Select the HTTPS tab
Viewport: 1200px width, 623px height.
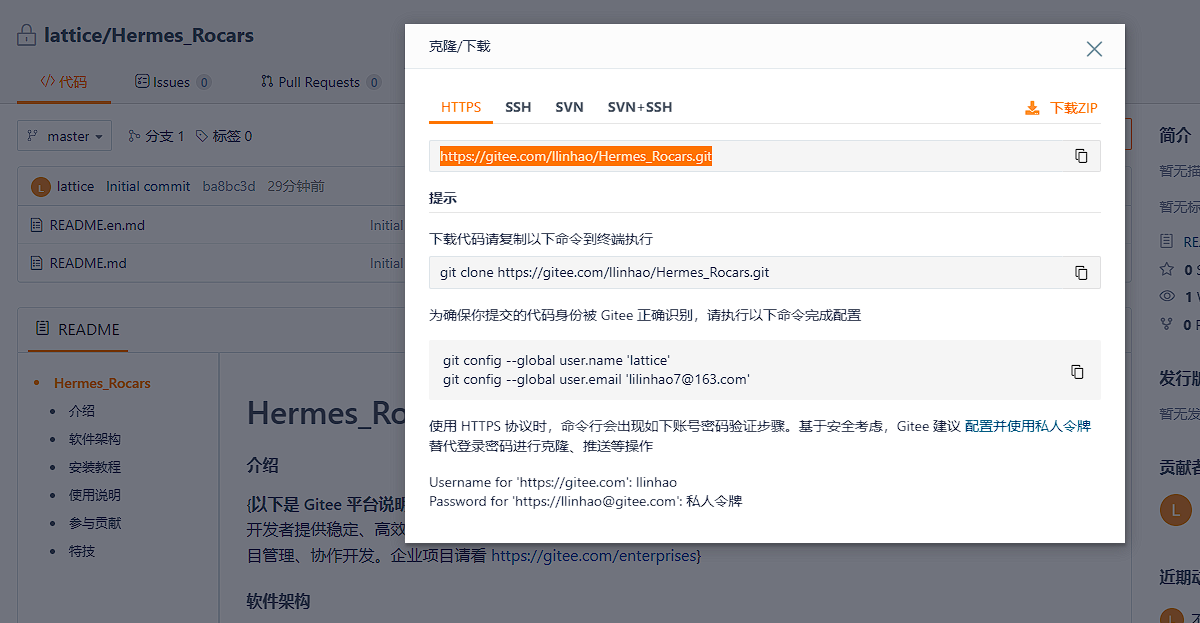click(461, 107)
